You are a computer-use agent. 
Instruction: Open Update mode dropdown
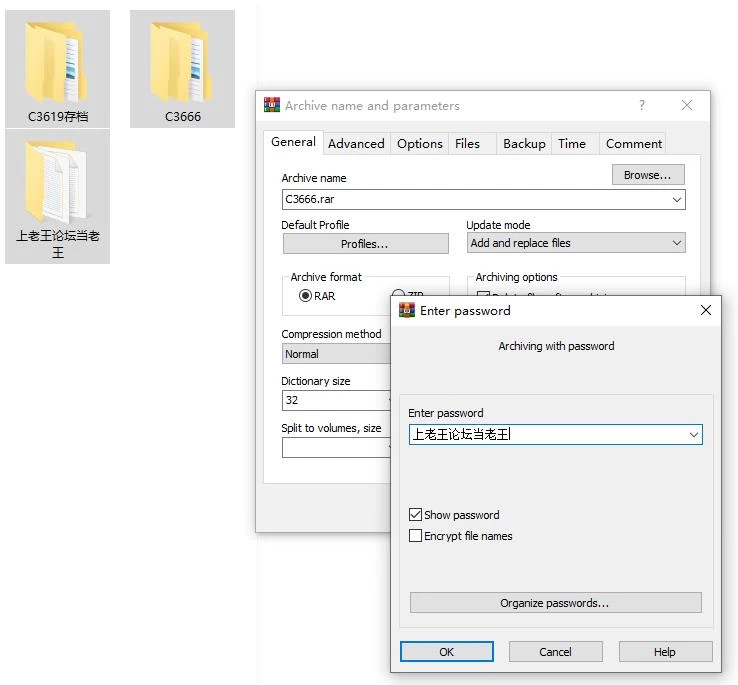click(576, 243)
